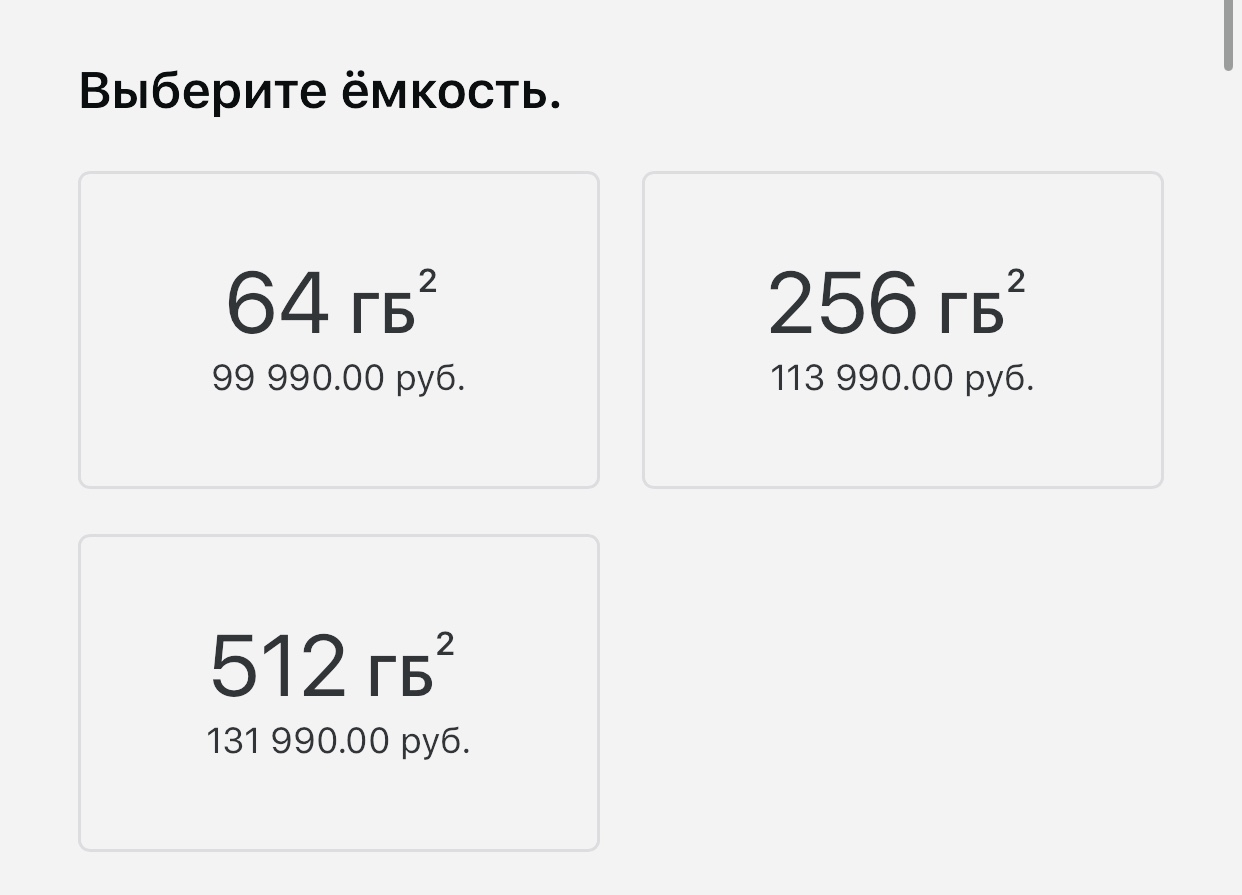The height and width of the screenshot is (895, 1242).
Task: Click the vertical scrollbar thumb
Action: (x=1228, y=35)
